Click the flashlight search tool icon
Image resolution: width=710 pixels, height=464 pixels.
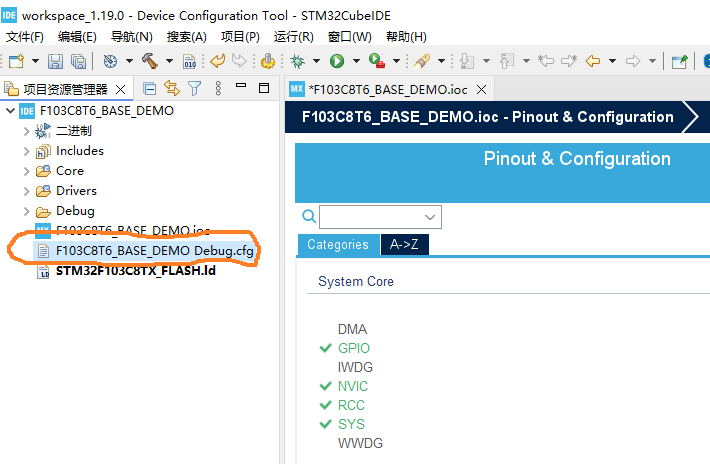pyautogui.click(x=422, y=61)
